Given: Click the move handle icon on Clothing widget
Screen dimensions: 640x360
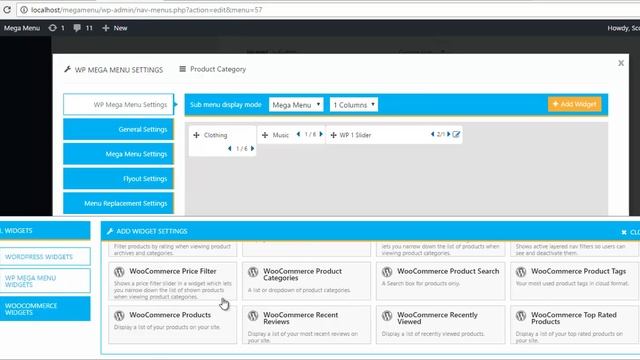Looking at the screenshot, I should tap(196, 135).
